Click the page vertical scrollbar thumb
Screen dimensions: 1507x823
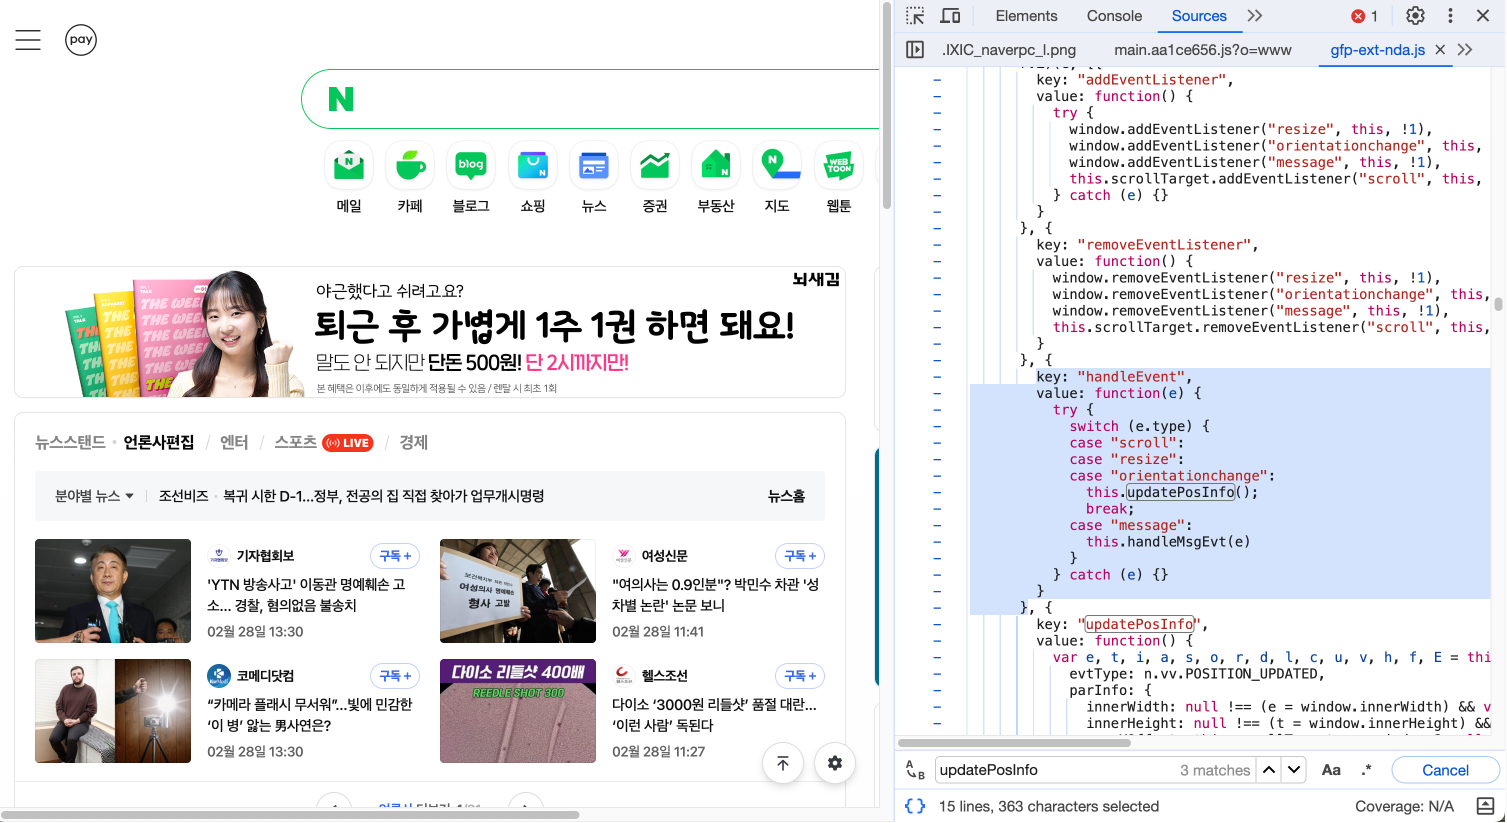pos(886,105)
